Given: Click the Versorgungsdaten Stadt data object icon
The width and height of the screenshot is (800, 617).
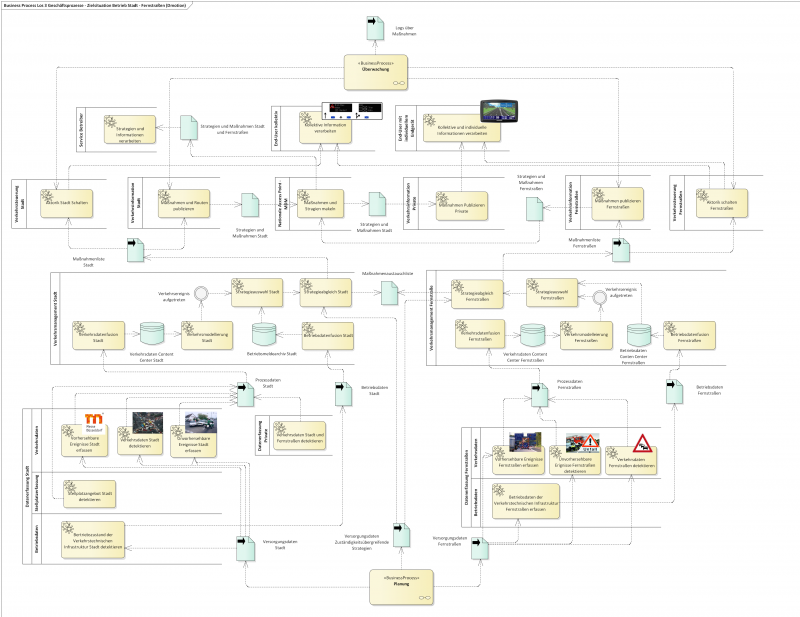Looking at the screenshot, I should click(x=244, y=546).
